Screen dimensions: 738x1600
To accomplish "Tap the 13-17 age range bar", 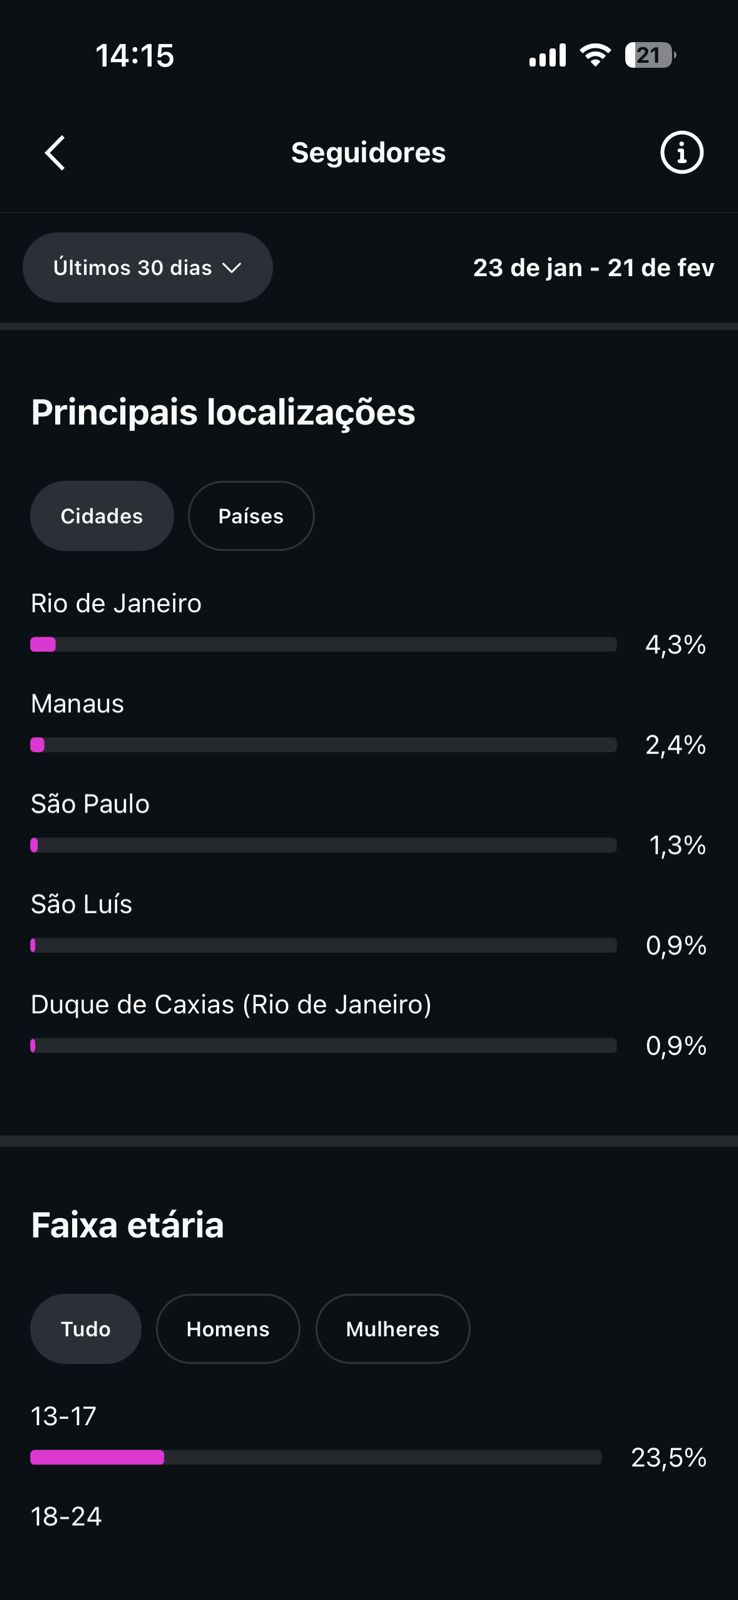I will (316, 1458).
